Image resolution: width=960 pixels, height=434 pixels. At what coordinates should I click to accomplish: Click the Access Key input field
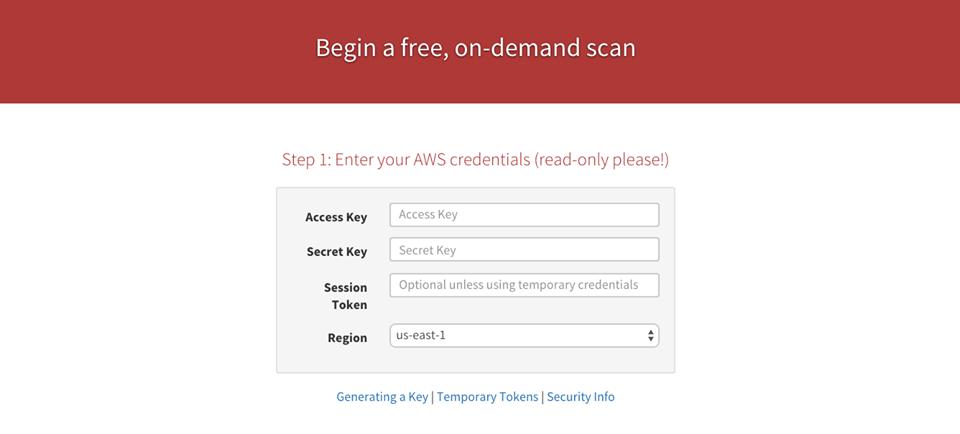[x=524, y=215]
